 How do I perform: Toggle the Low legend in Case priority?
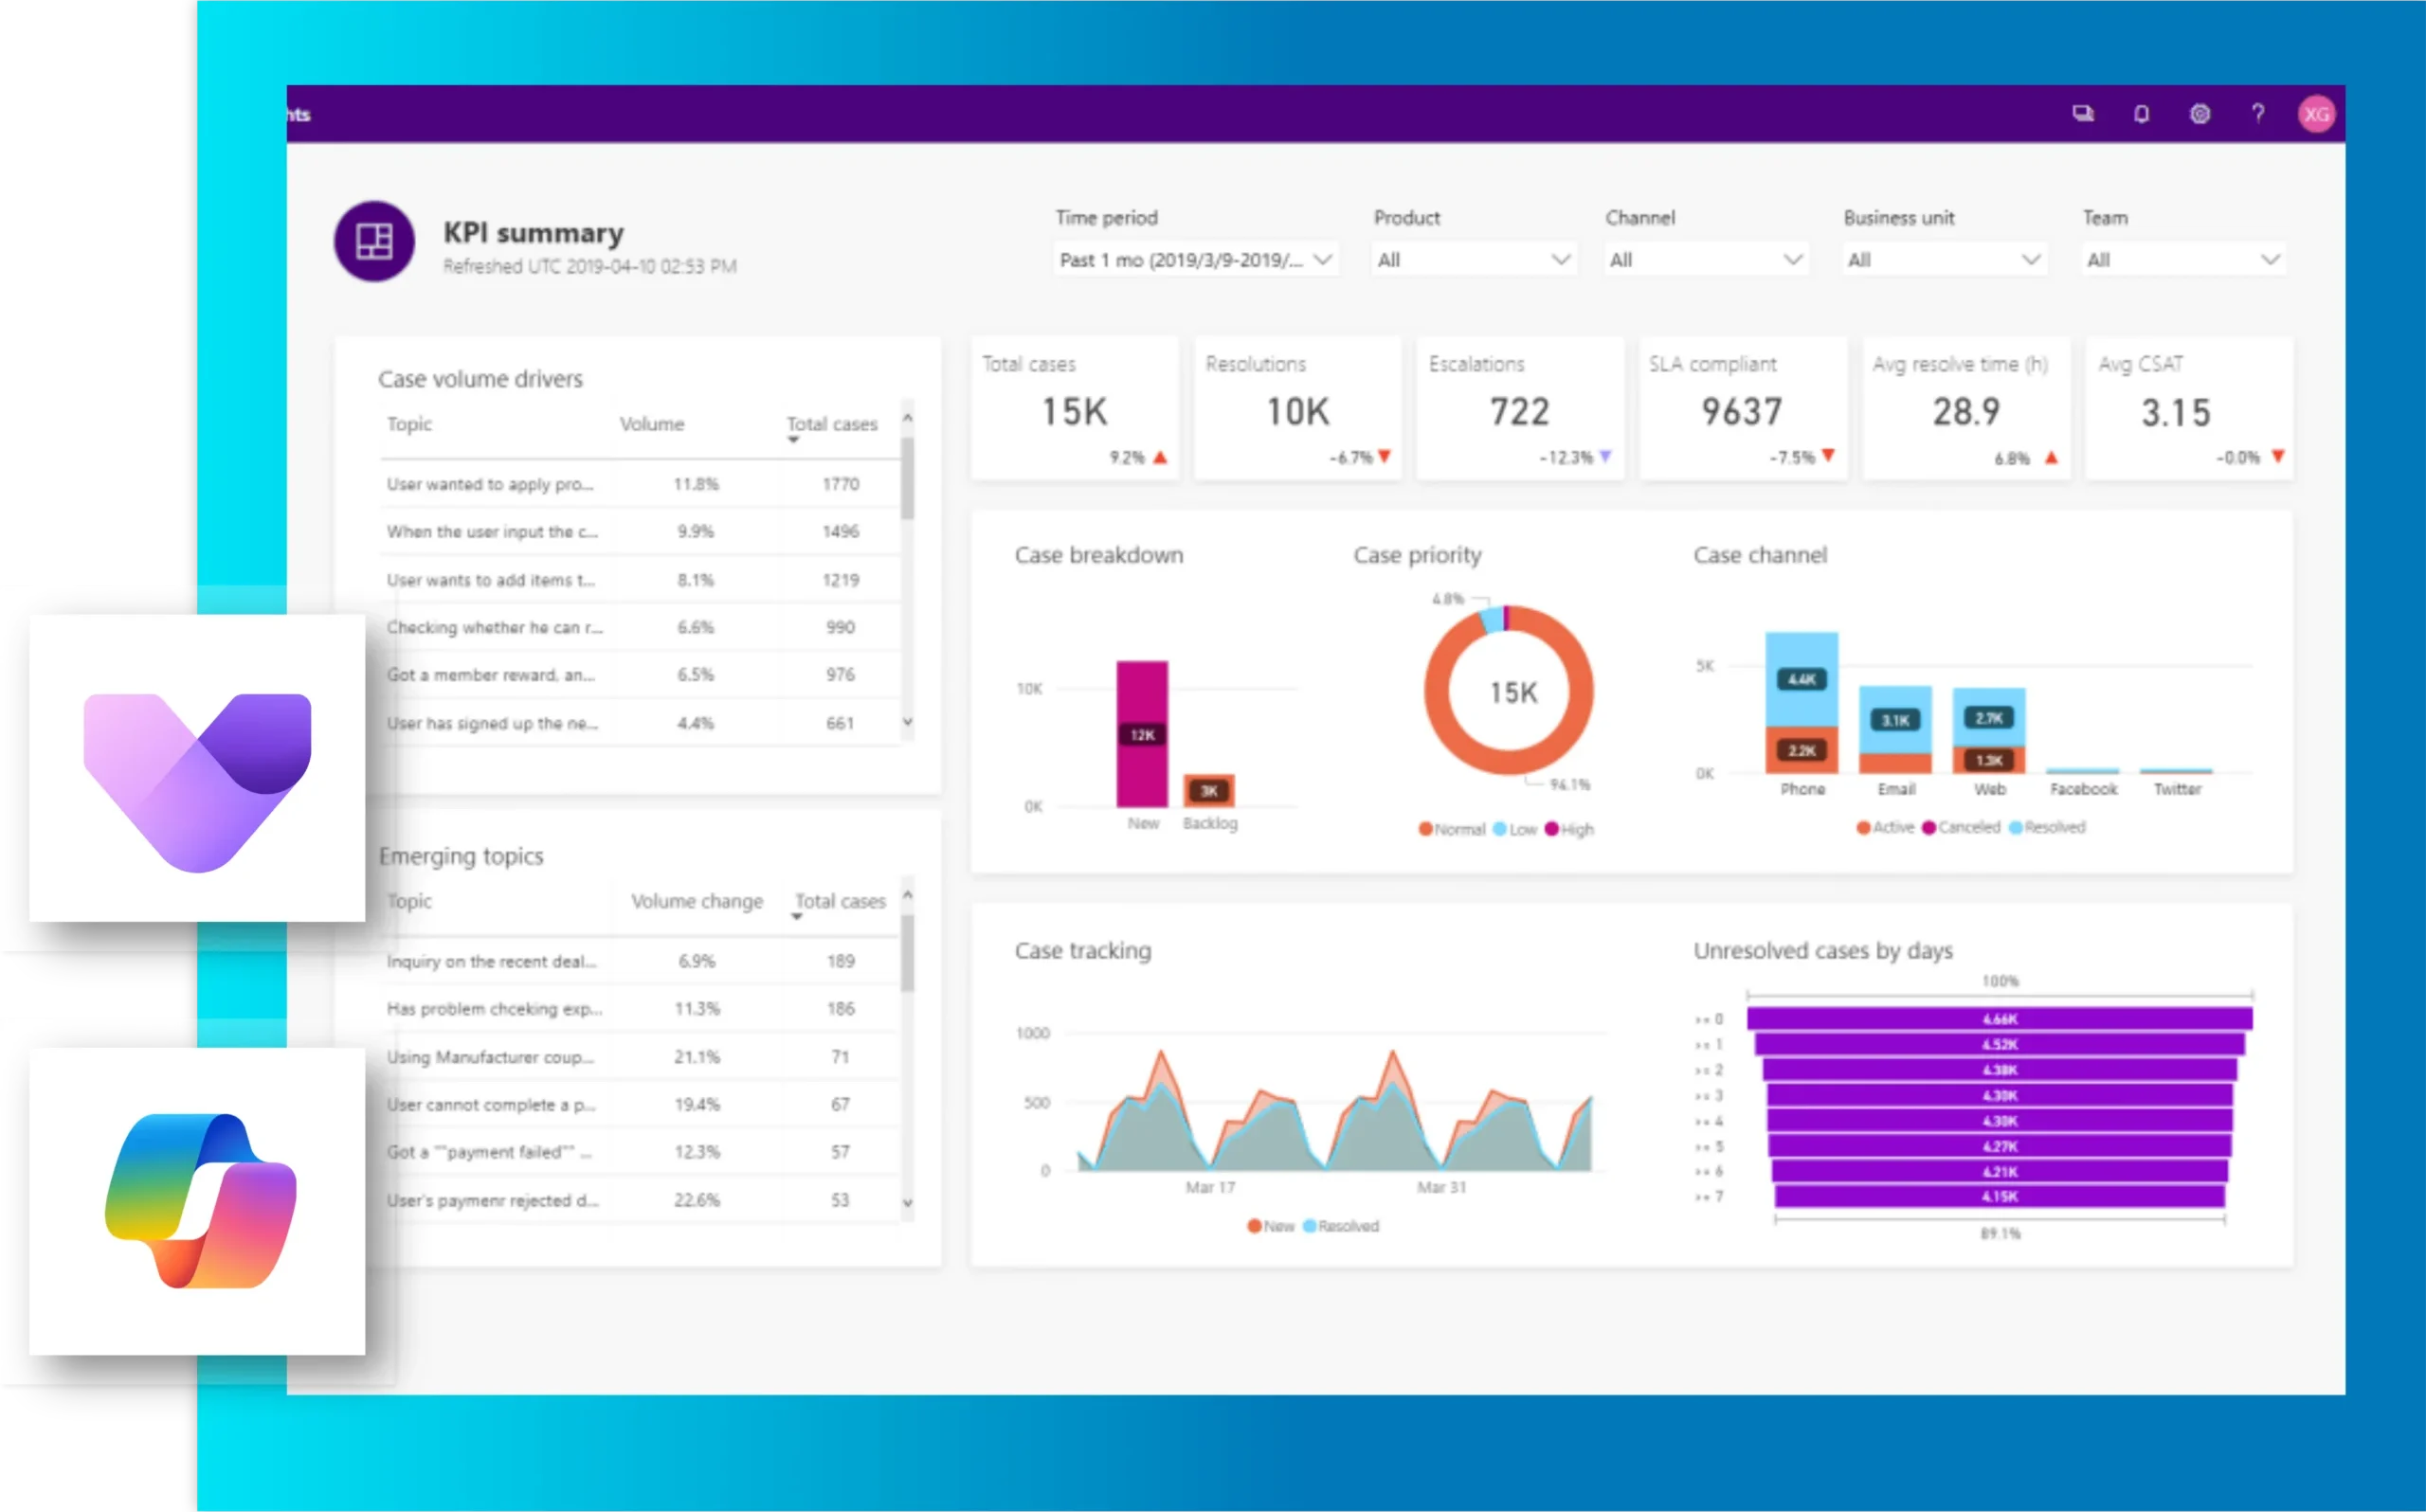tap(1515, 829)
